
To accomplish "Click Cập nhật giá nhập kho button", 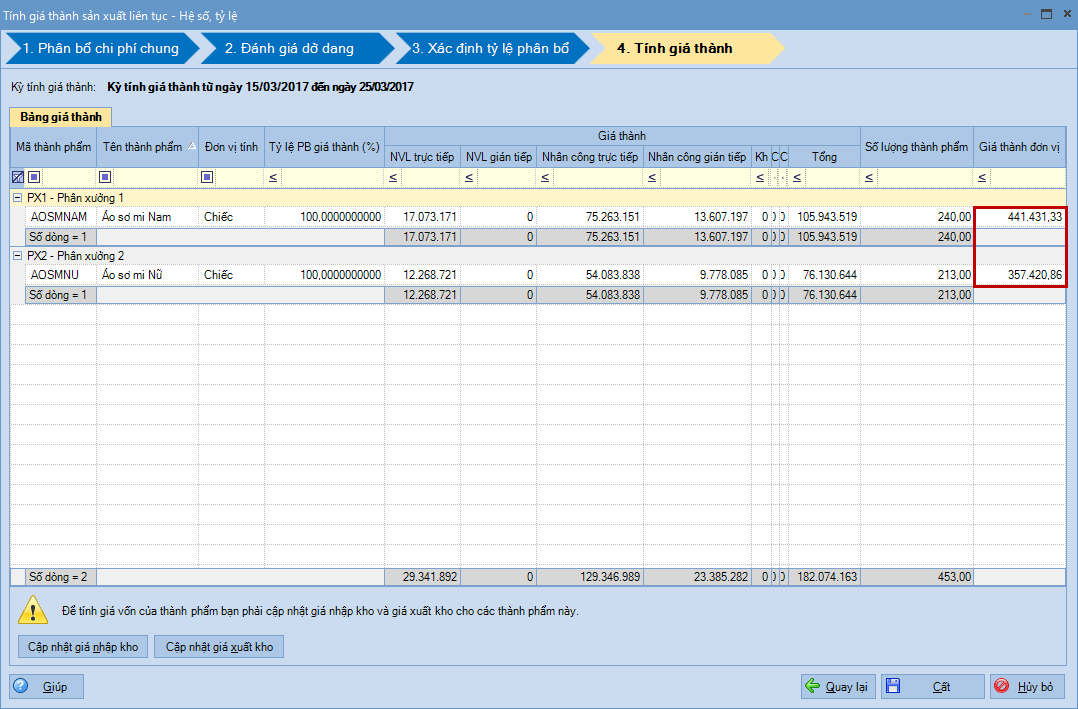I will [83, 647].
